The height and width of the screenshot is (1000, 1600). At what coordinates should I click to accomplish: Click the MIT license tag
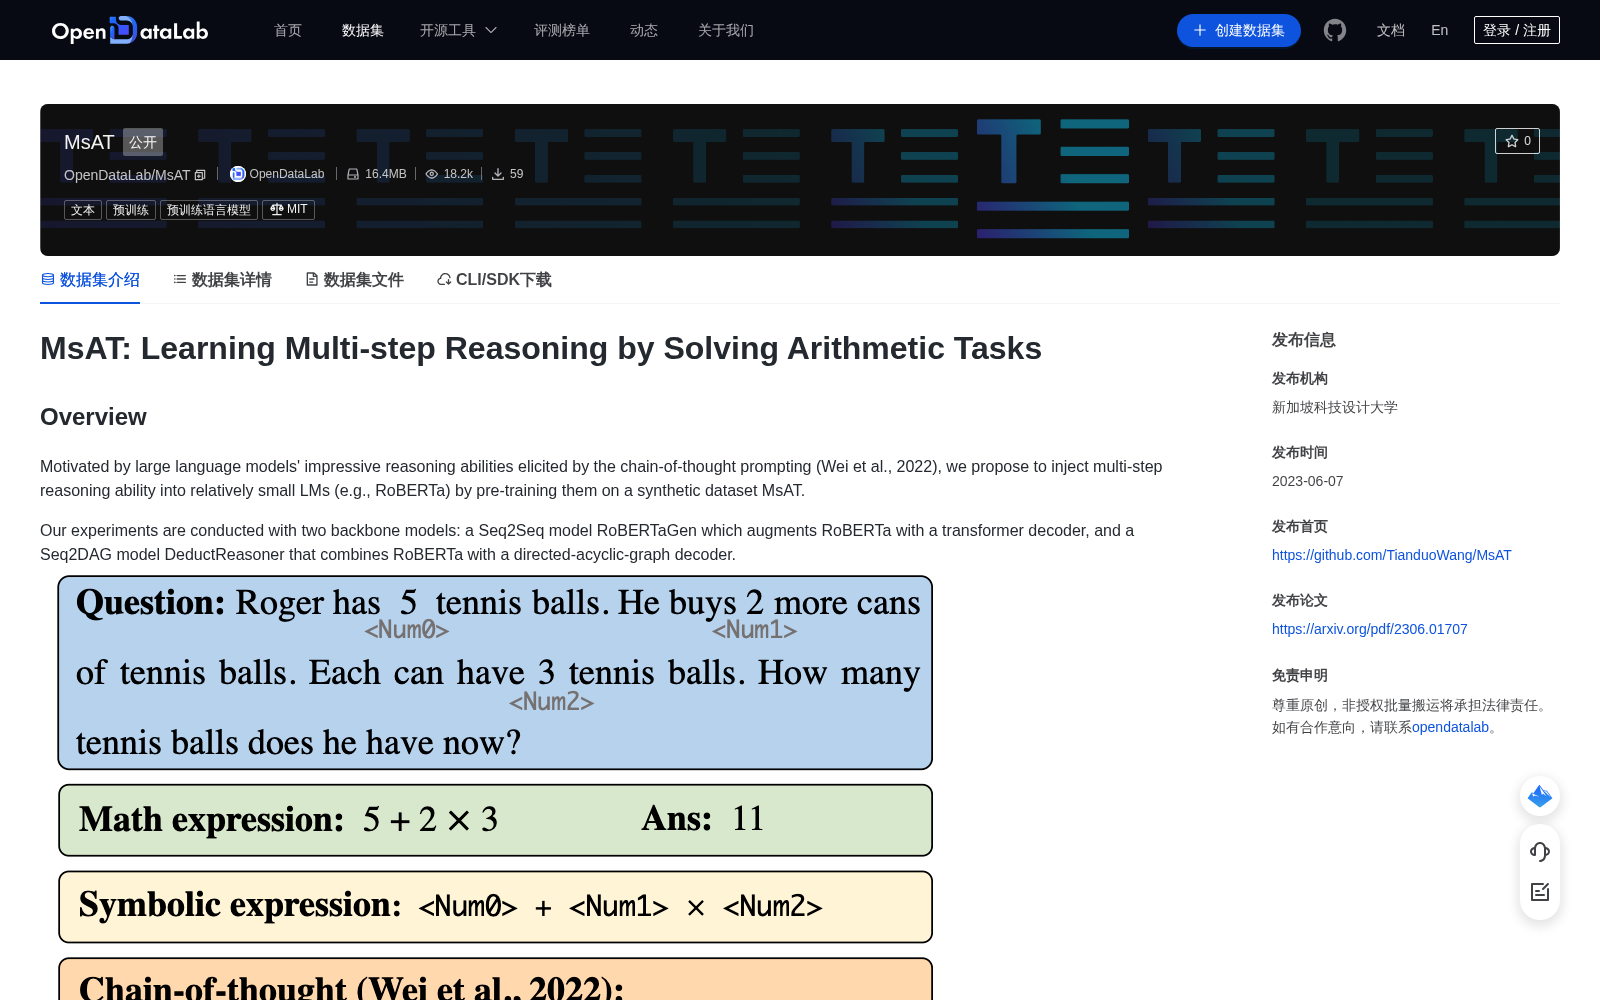tap(289, 210)
